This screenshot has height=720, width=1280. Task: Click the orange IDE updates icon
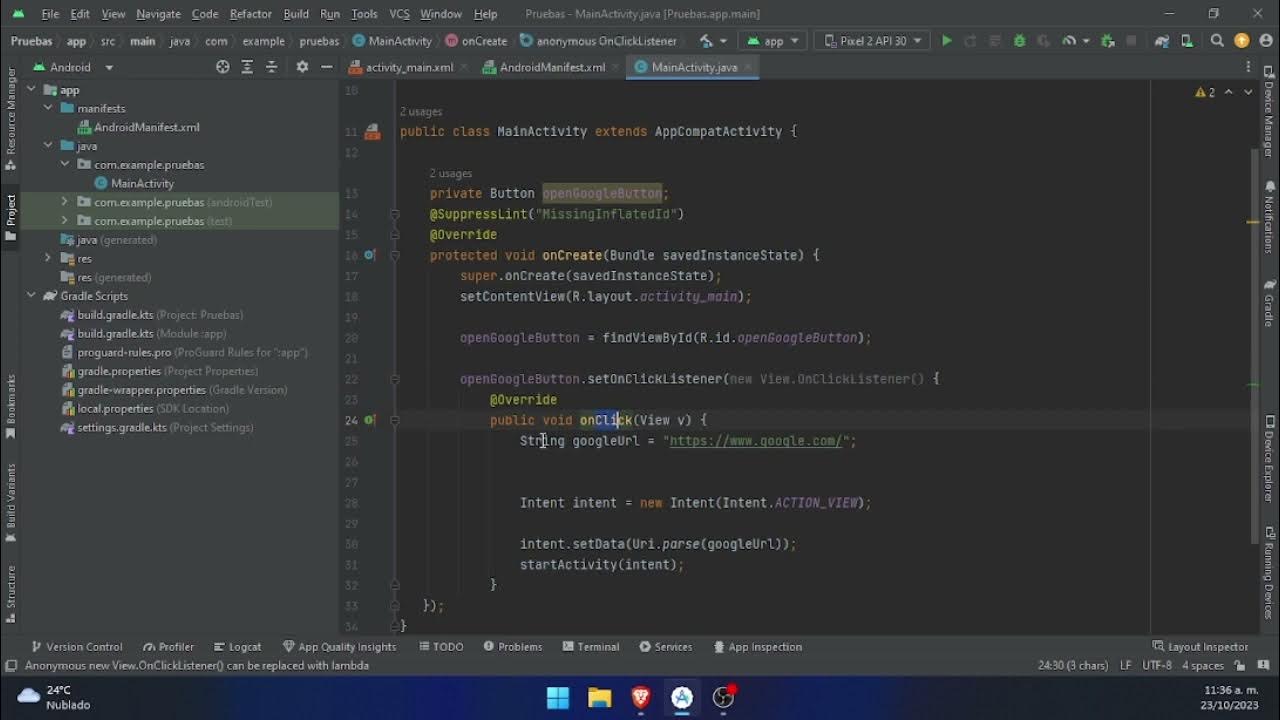(x=1241, y=41)
